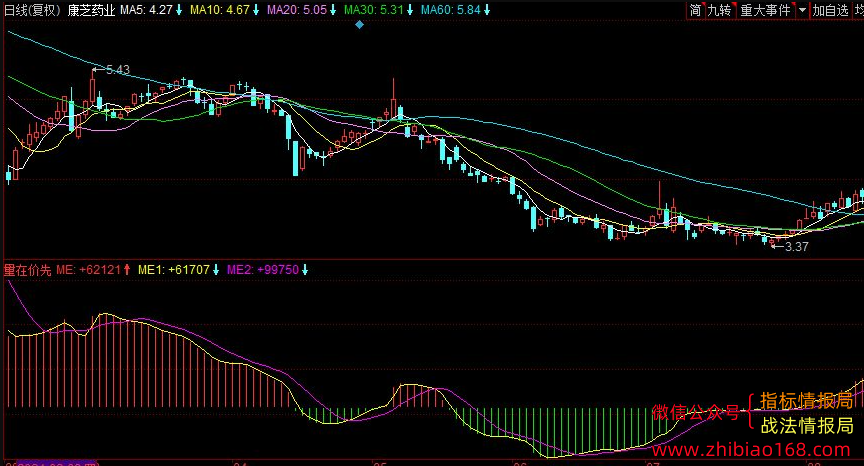Click the blue diamond event marker
This screenshot has height=466, width=864.
pos(359,25)
